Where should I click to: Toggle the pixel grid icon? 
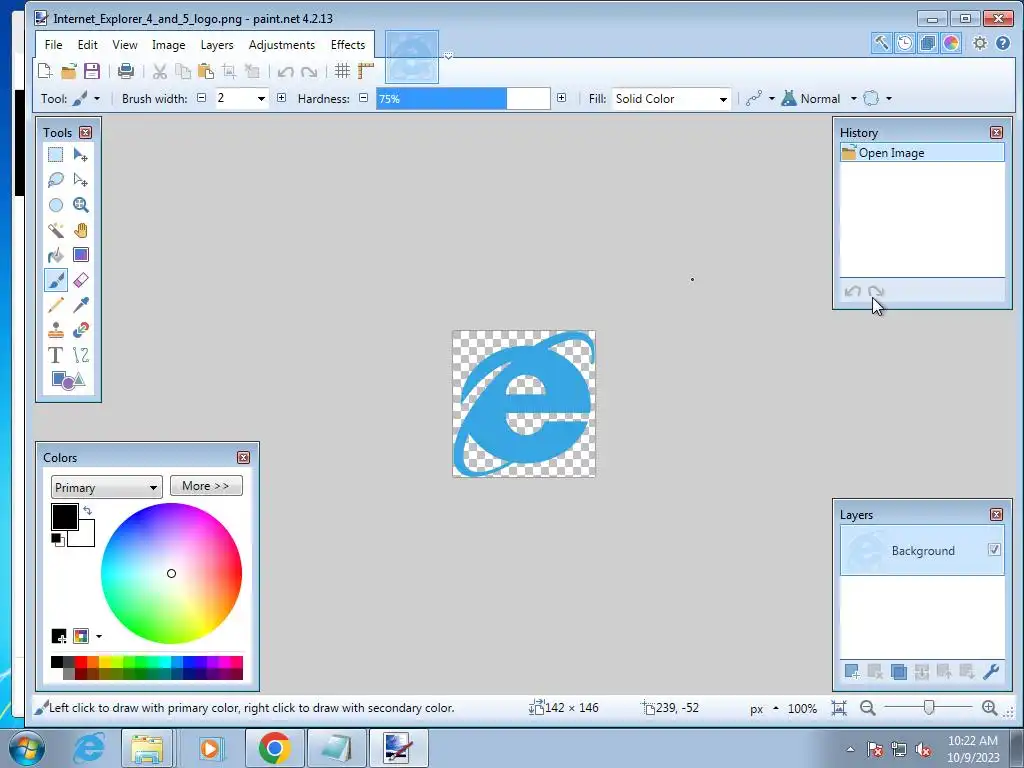[x=342, y=71]
